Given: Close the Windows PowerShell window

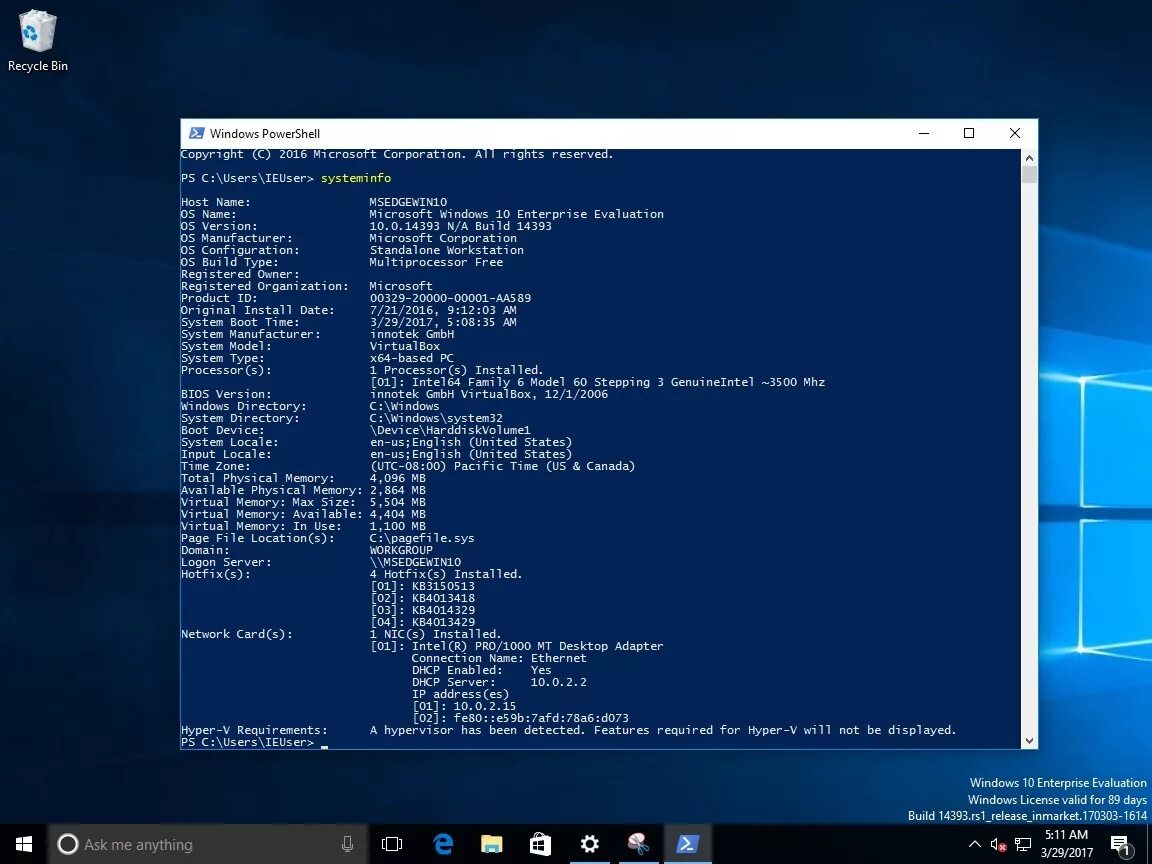Looking at the screenshot, I should (x=1015, y=133).
